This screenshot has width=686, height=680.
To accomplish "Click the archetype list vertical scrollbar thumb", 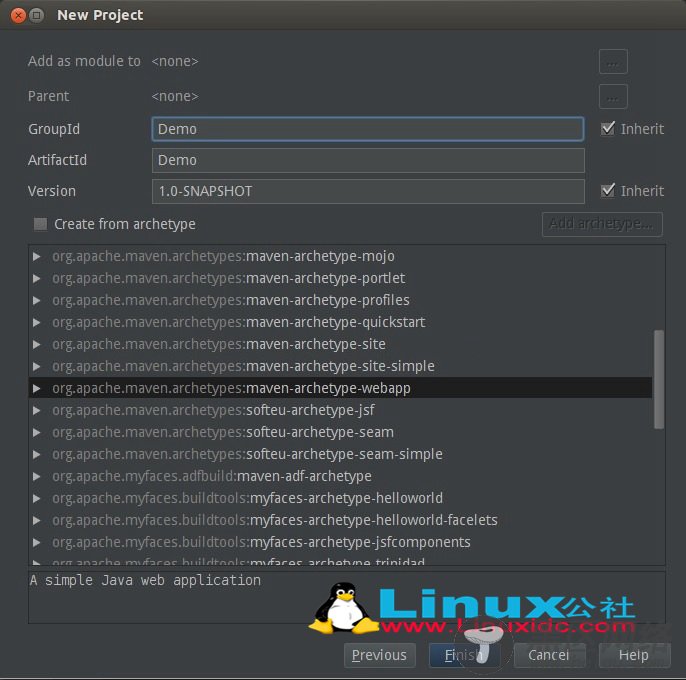I will 658,379.
